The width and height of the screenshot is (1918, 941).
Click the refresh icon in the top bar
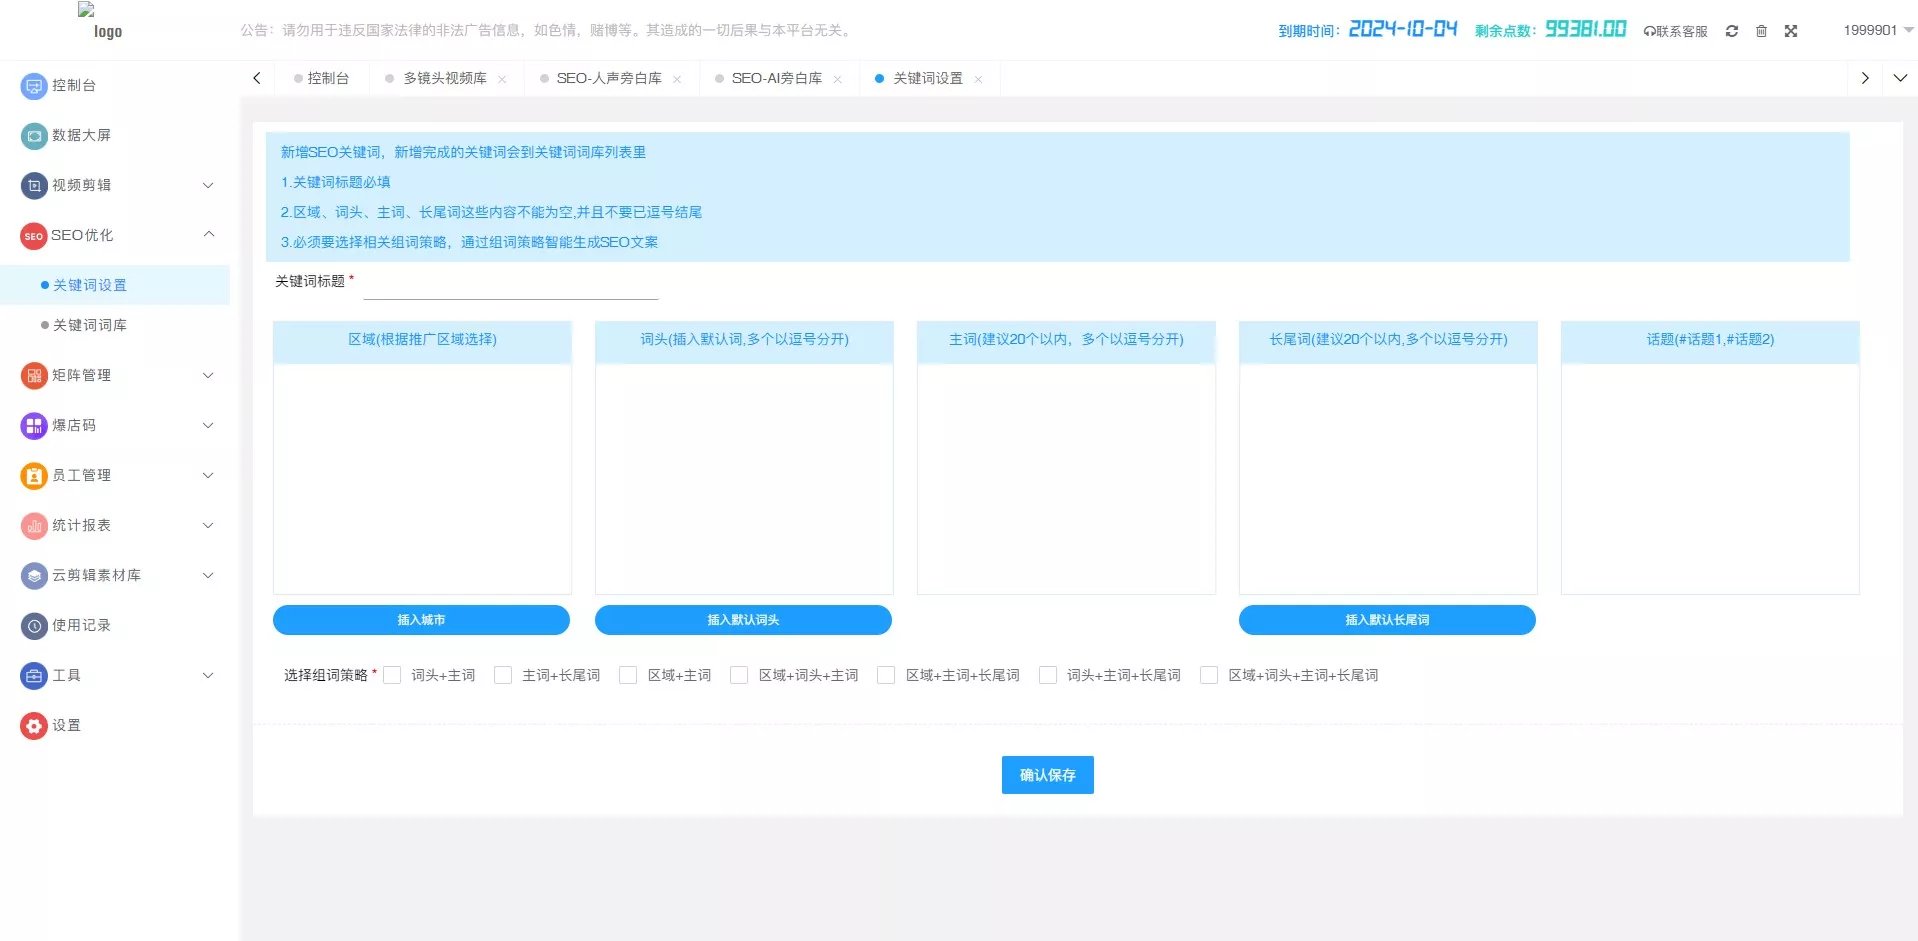[x=1731, y=30]
